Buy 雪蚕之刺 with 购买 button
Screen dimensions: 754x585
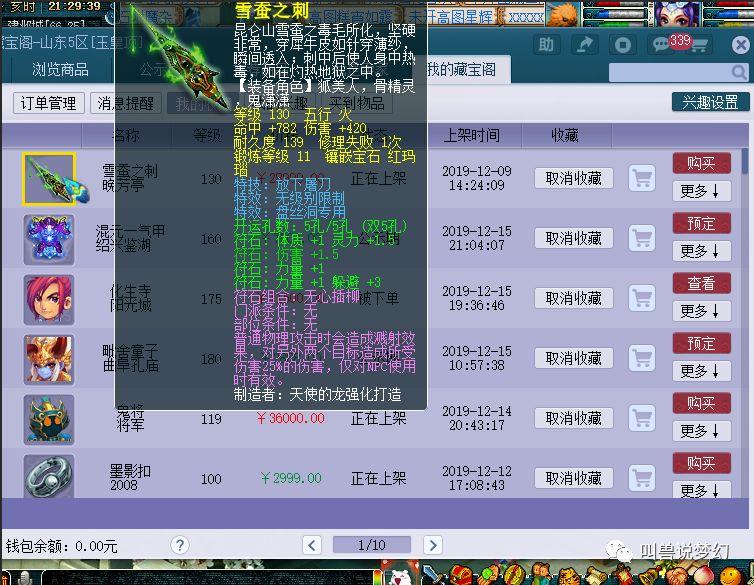[702, 163]
